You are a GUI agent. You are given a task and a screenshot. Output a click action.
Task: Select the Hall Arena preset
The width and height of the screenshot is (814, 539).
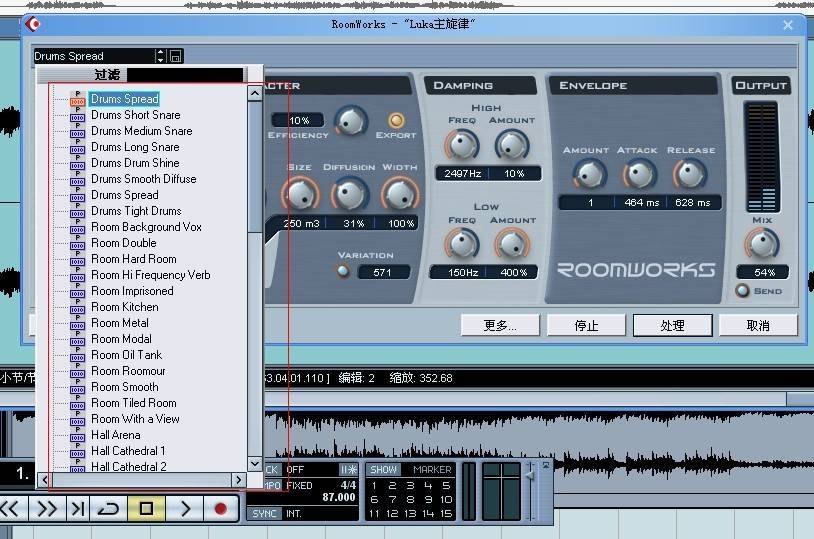(x=116, y=435)
